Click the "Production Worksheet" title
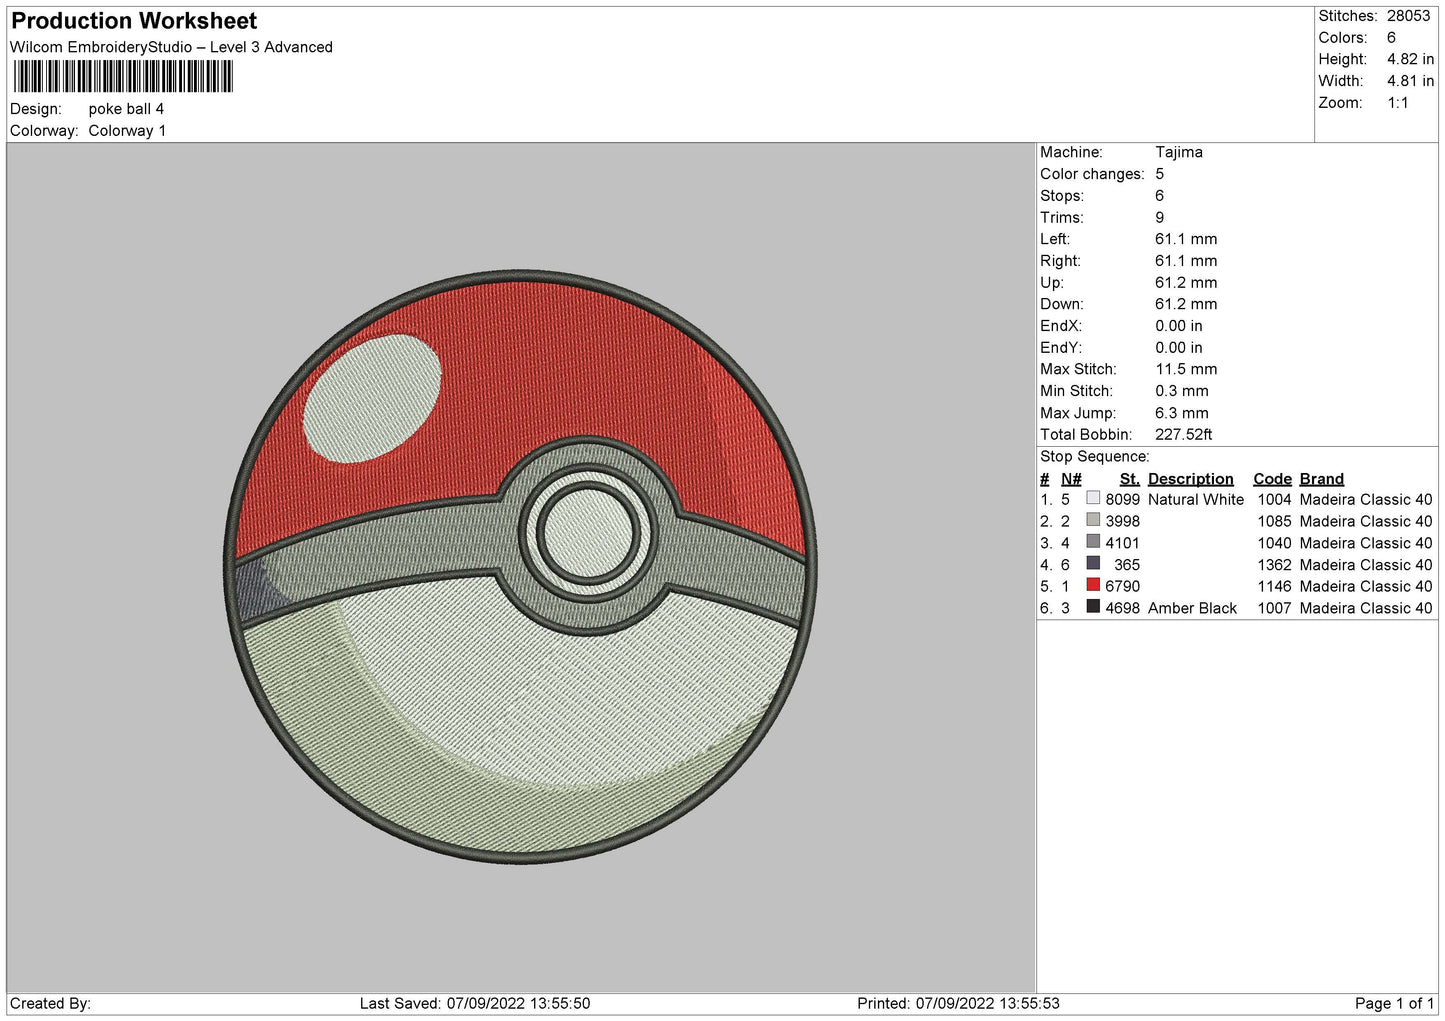The height and width of the screenshot is (1021, 1445). click(x=134, y=21)
